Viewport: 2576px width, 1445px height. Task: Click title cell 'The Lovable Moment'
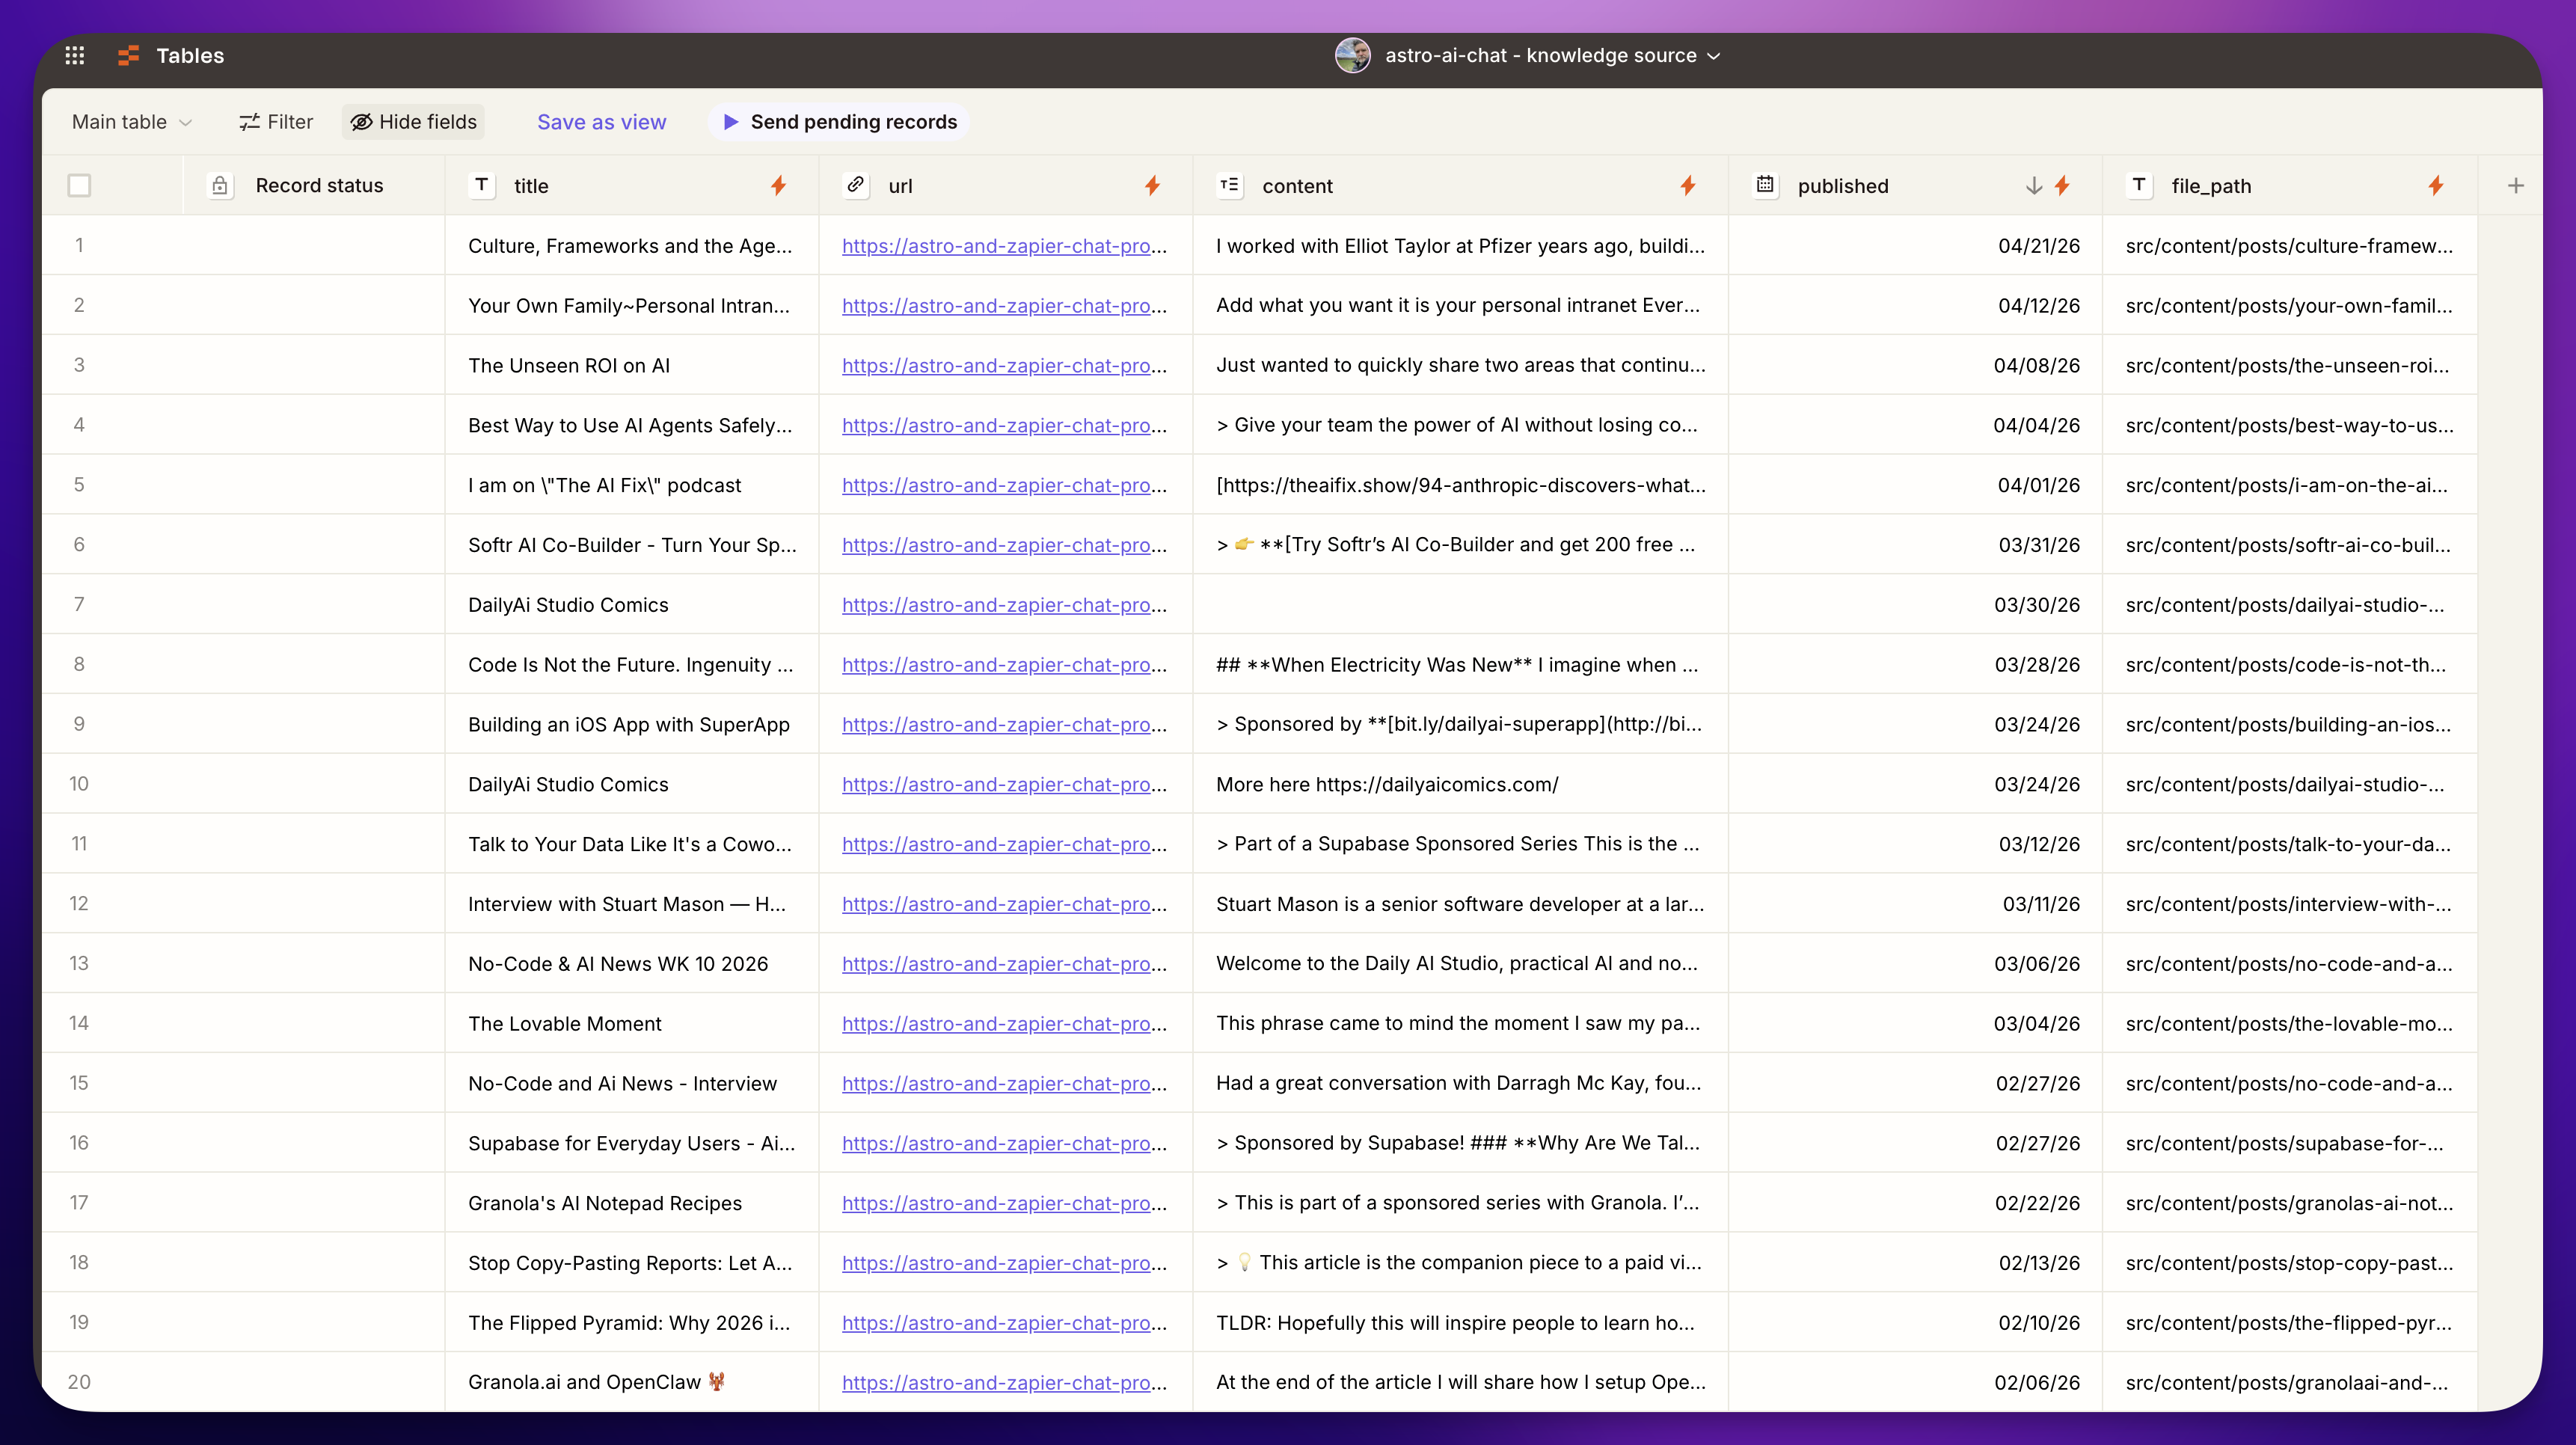(x=631, y=1024)
